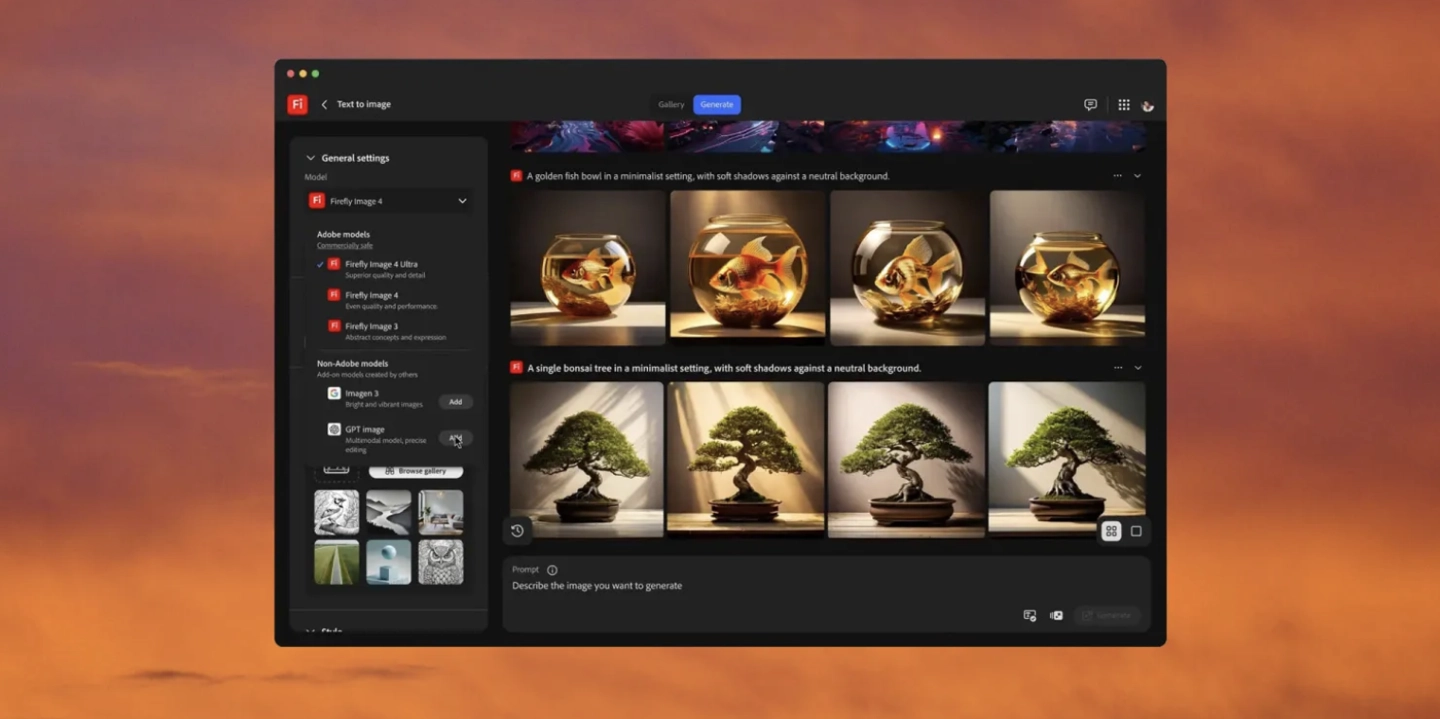Open the user profile avatar
This screenshot has height=719, width=1440.
pyautogui.click(x=1148, y=105)
